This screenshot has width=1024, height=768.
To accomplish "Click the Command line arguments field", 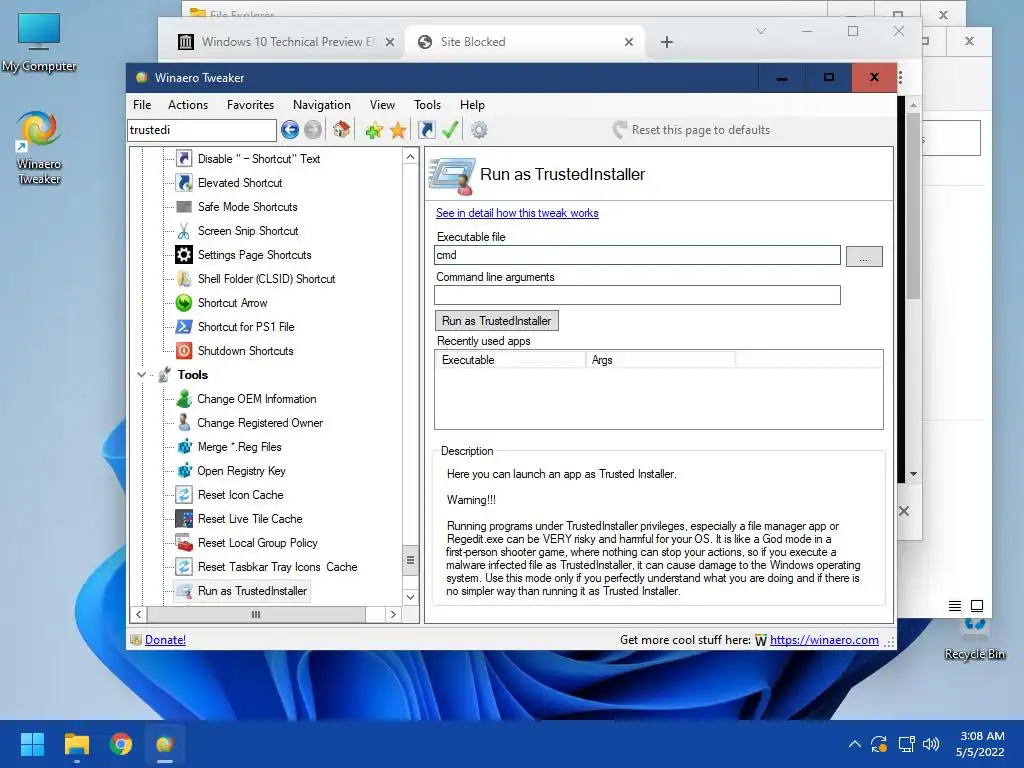I will click(637, 295).
